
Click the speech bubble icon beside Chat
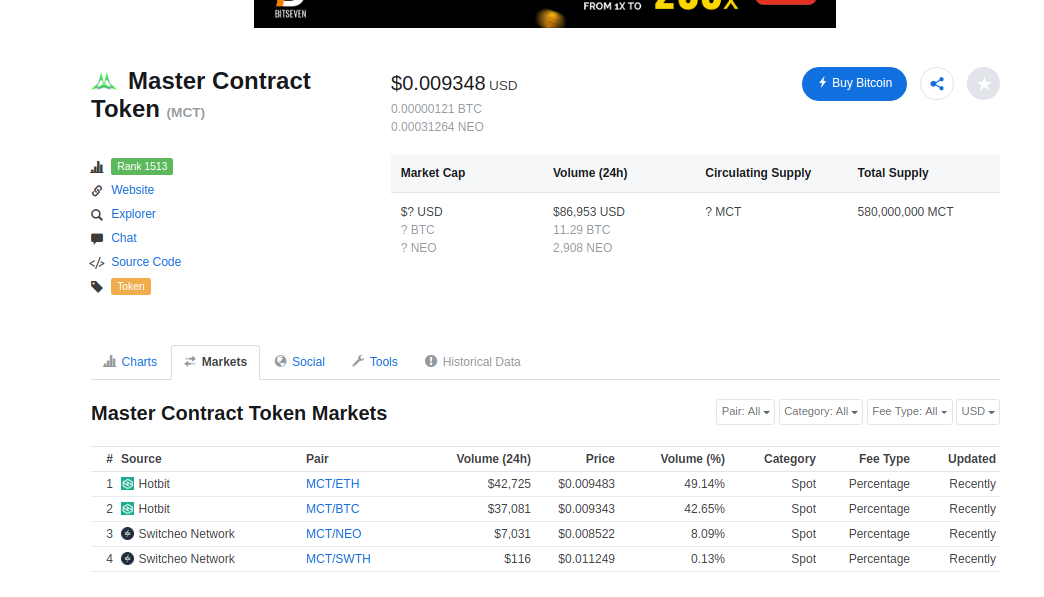pos(97,238)
